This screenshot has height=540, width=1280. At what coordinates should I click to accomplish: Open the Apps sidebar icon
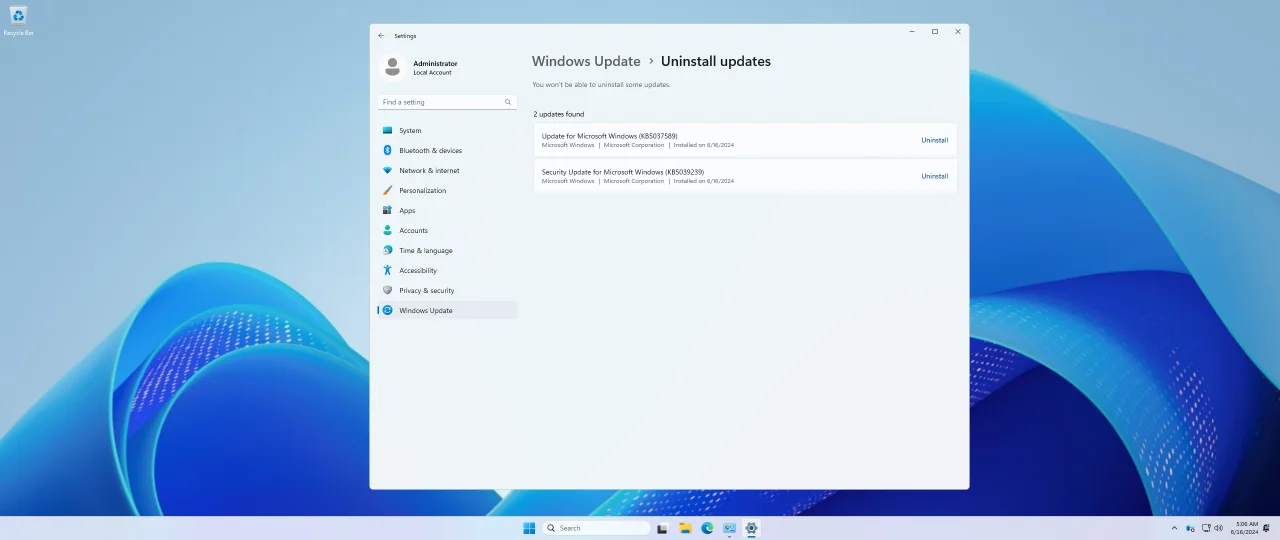point(387,210)
